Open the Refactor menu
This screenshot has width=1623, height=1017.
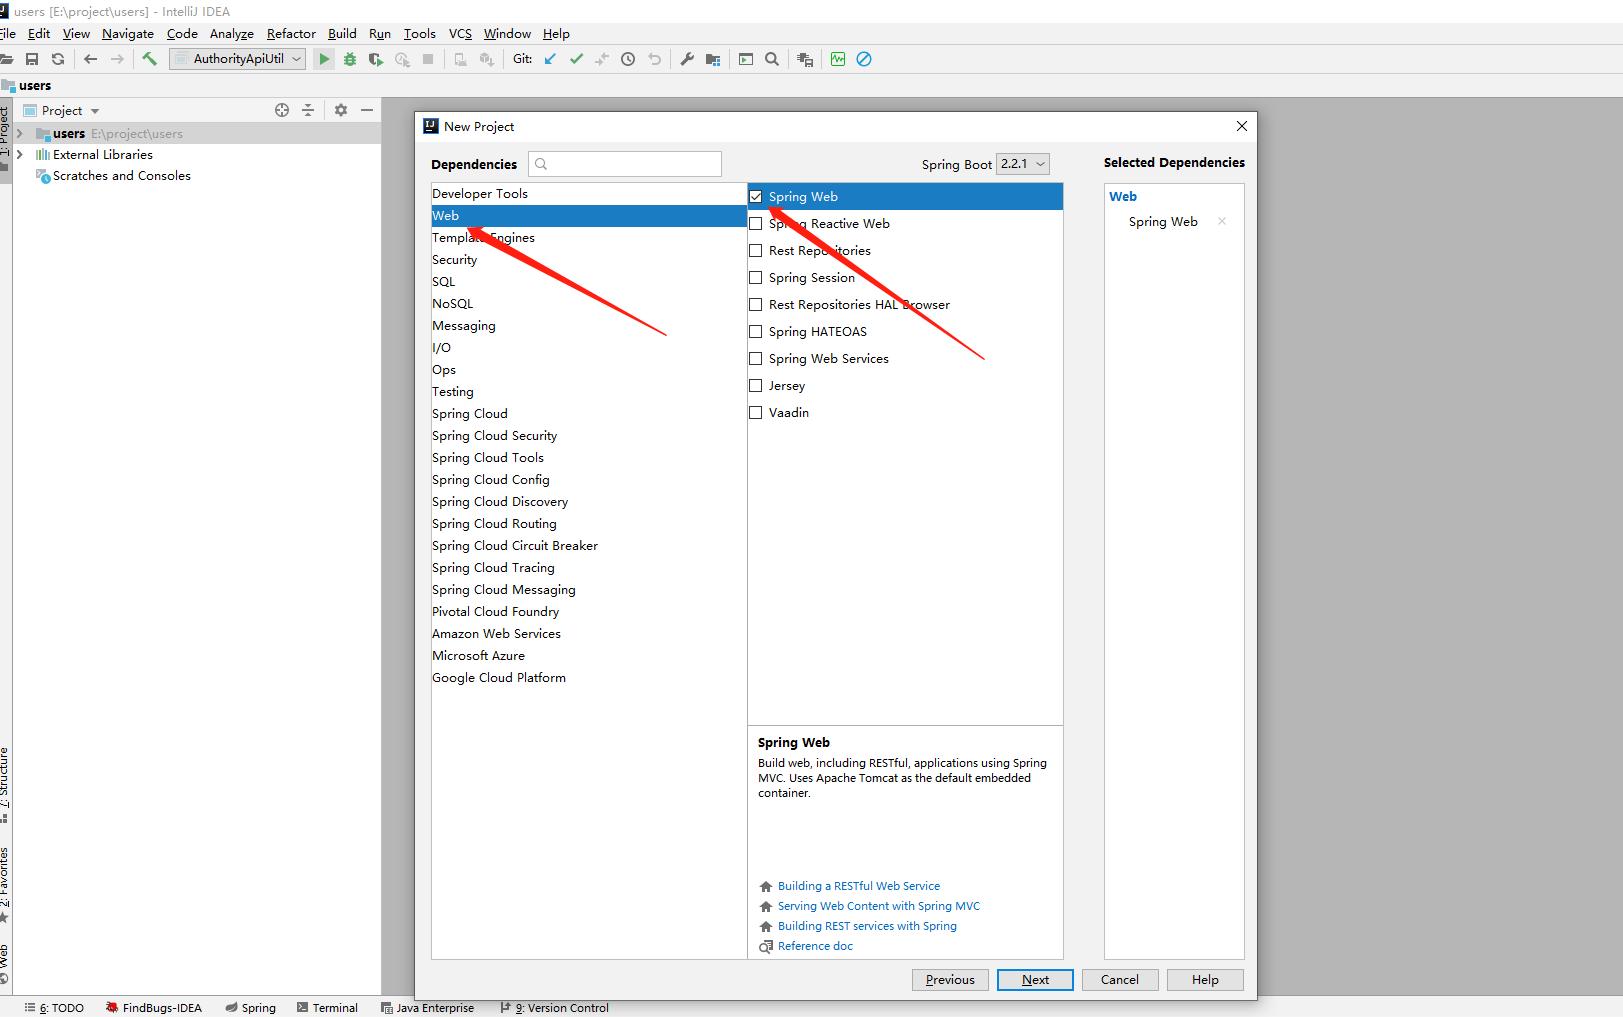291,34
